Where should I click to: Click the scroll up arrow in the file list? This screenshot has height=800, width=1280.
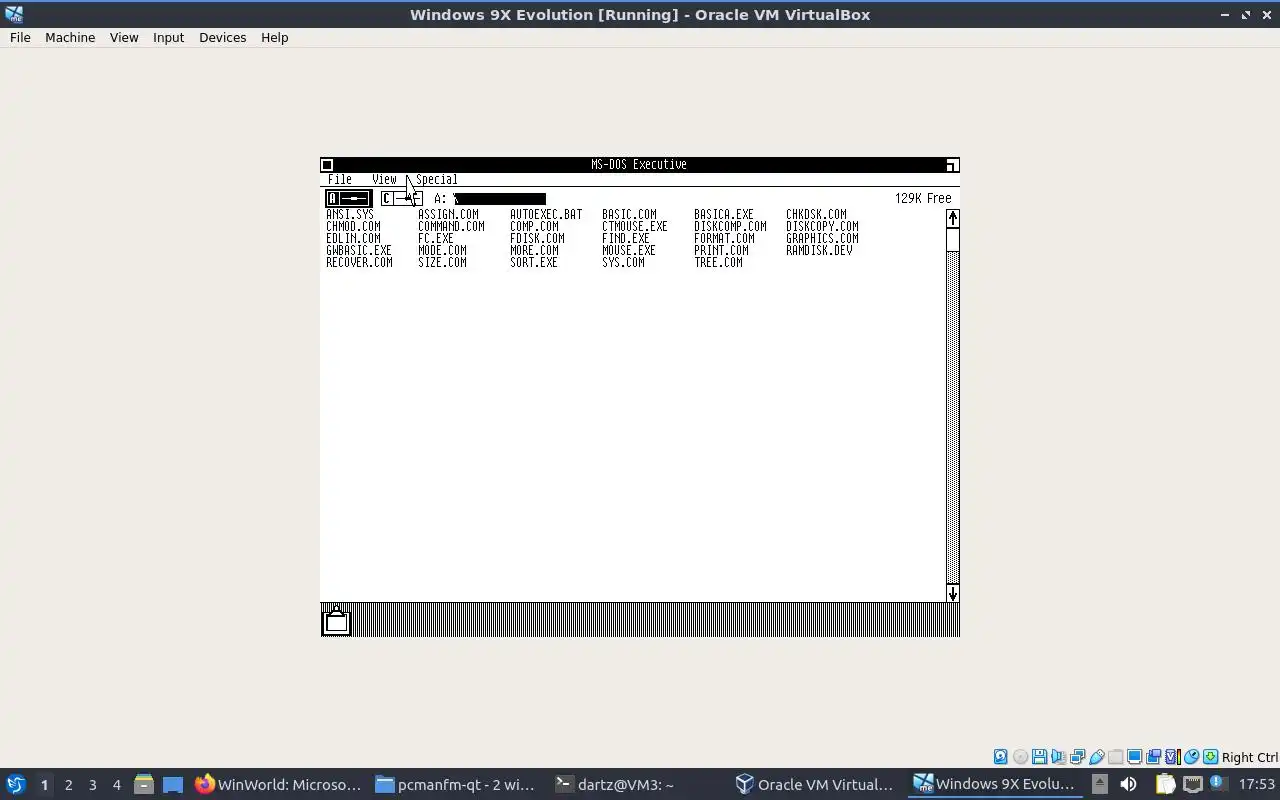pos(952,219)
